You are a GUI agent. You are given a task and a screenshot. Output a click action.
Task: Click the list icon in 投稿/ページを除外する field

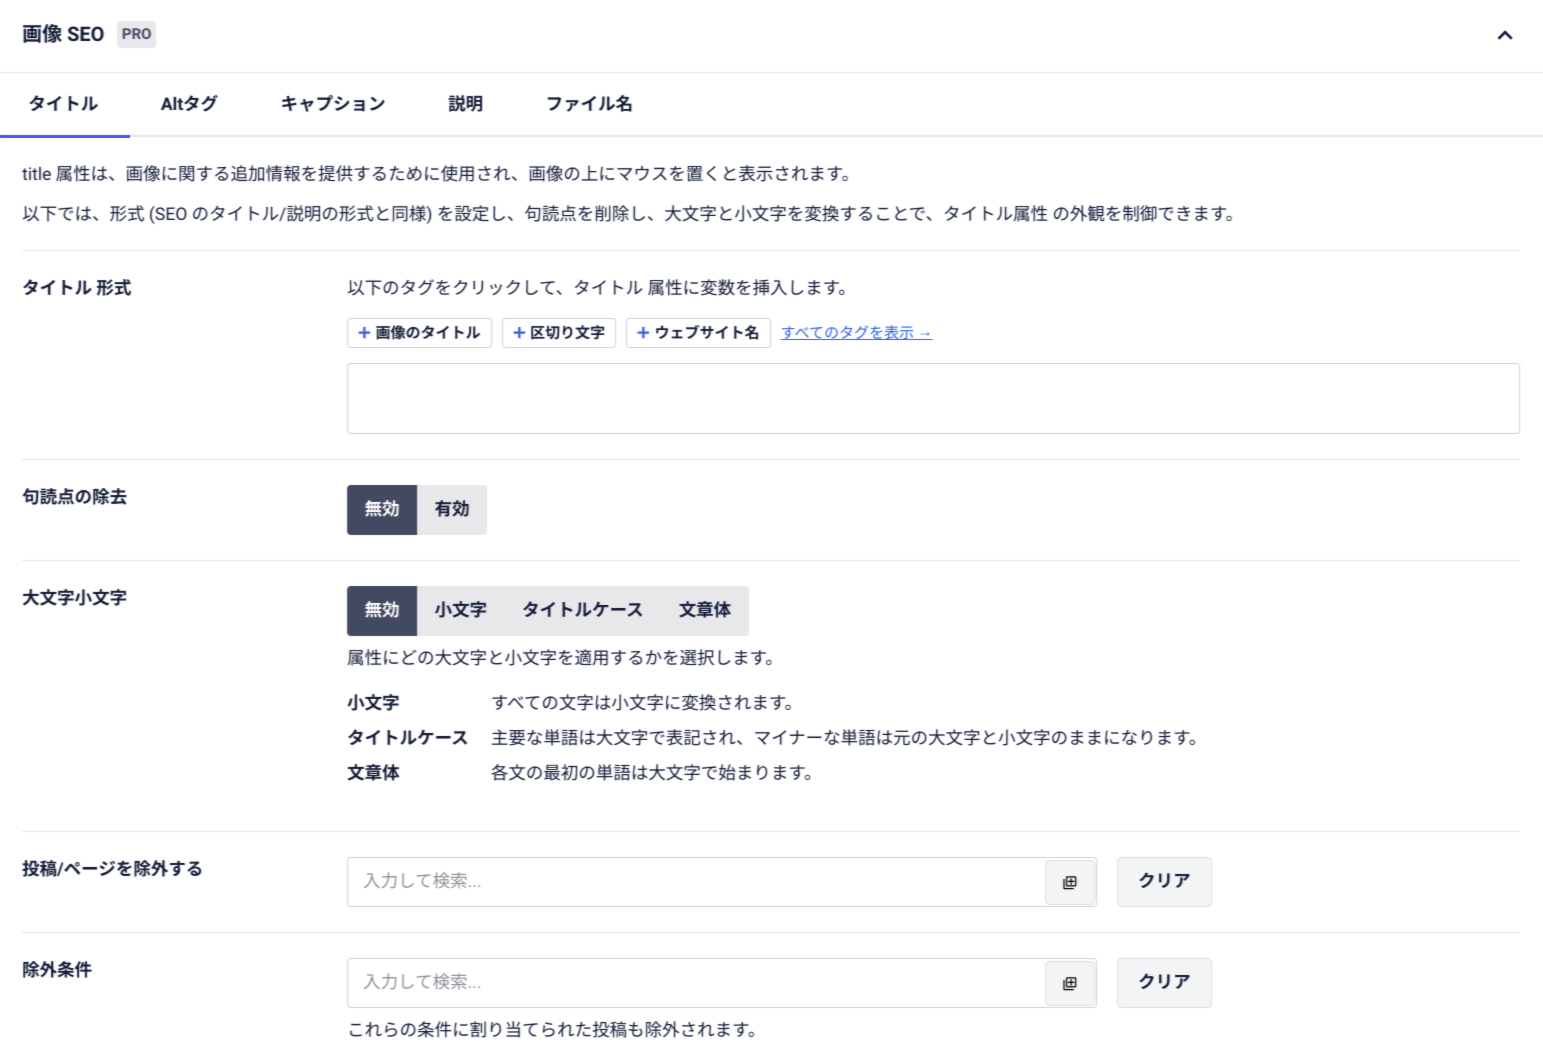pos(1070,883)
